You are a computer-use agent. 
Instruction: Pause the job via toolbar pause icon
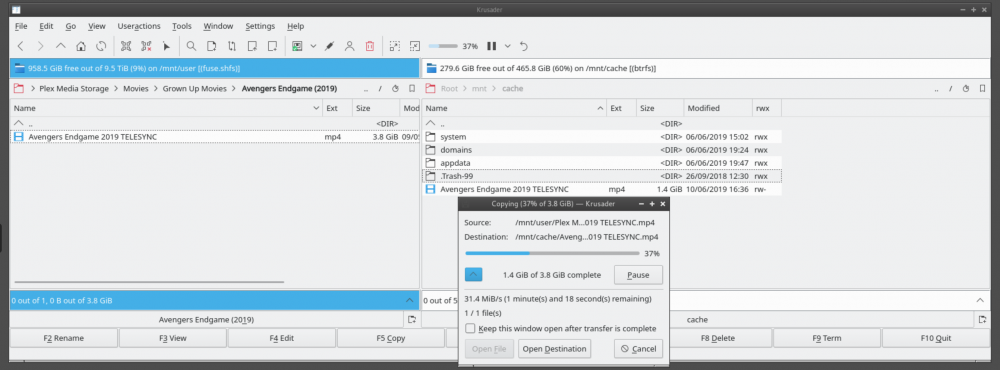tap(491, 46)
